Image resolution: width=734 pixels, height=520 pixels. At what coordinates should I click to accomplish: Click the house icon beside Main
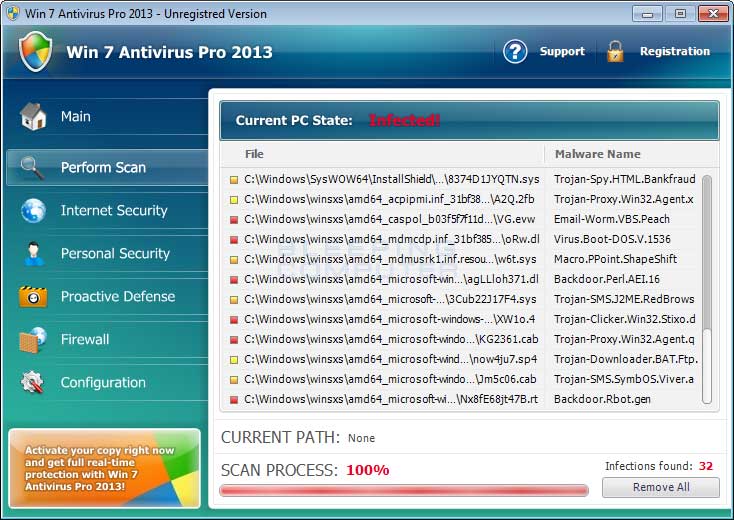[33, 117]
